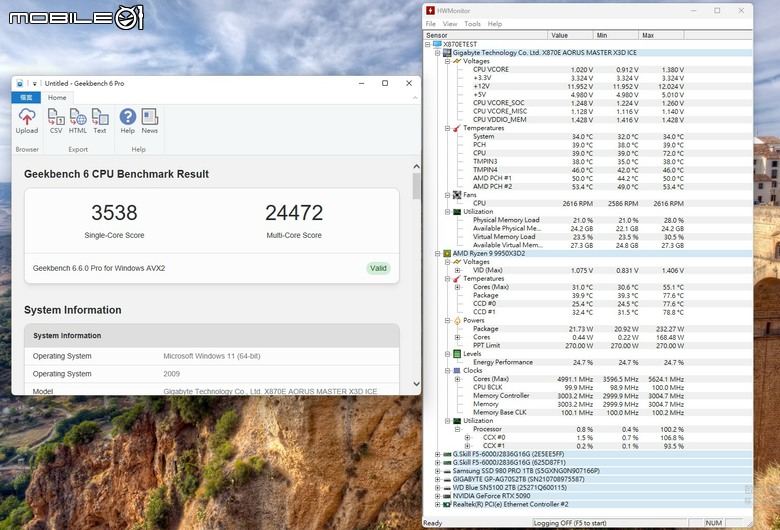Open HWMonitor File menu
The height and width of the screenshot is (530, 780).
[431, 24]
